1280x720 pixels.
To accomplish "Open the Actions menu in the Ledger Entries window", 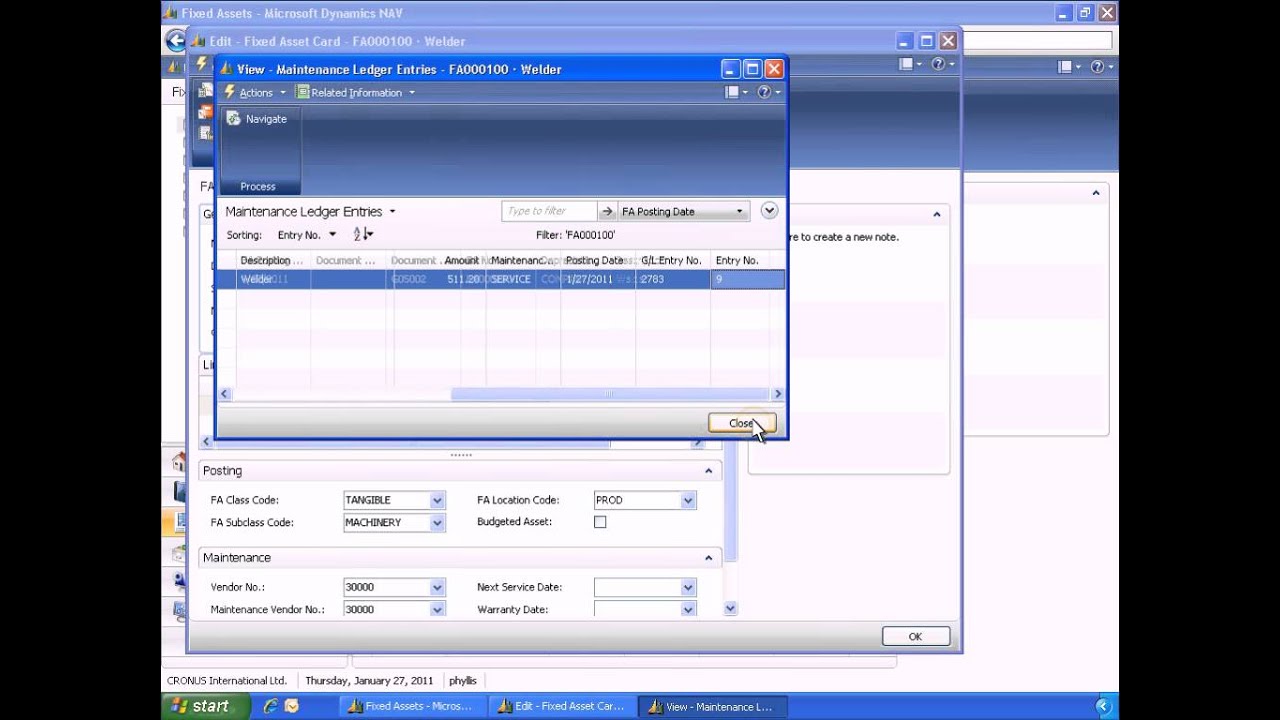I will tap(254, 92).
